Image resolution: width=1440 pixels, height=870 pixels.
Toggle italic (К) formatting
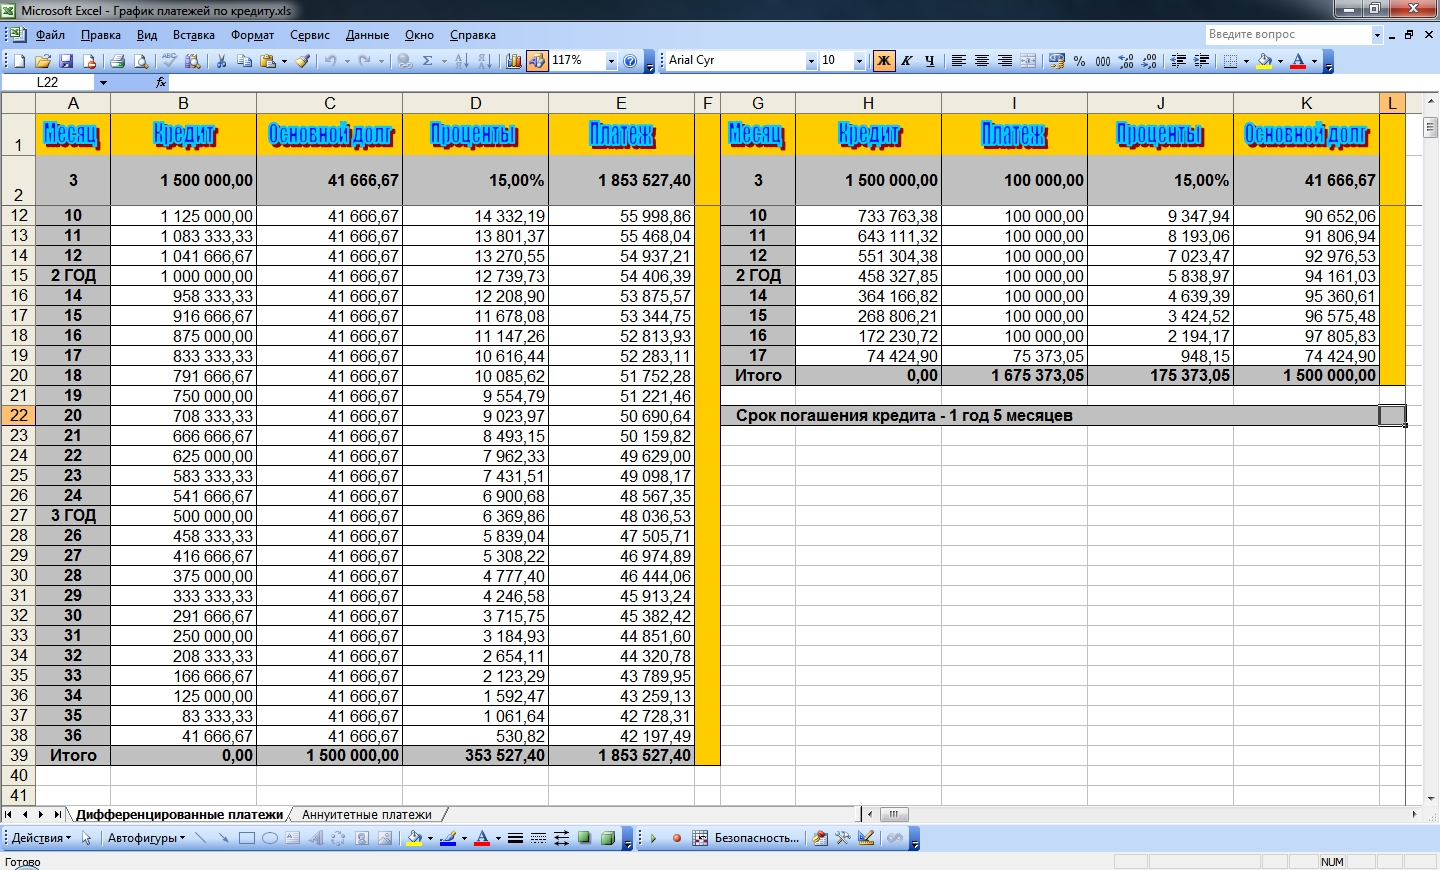click(x=907, y=61)
